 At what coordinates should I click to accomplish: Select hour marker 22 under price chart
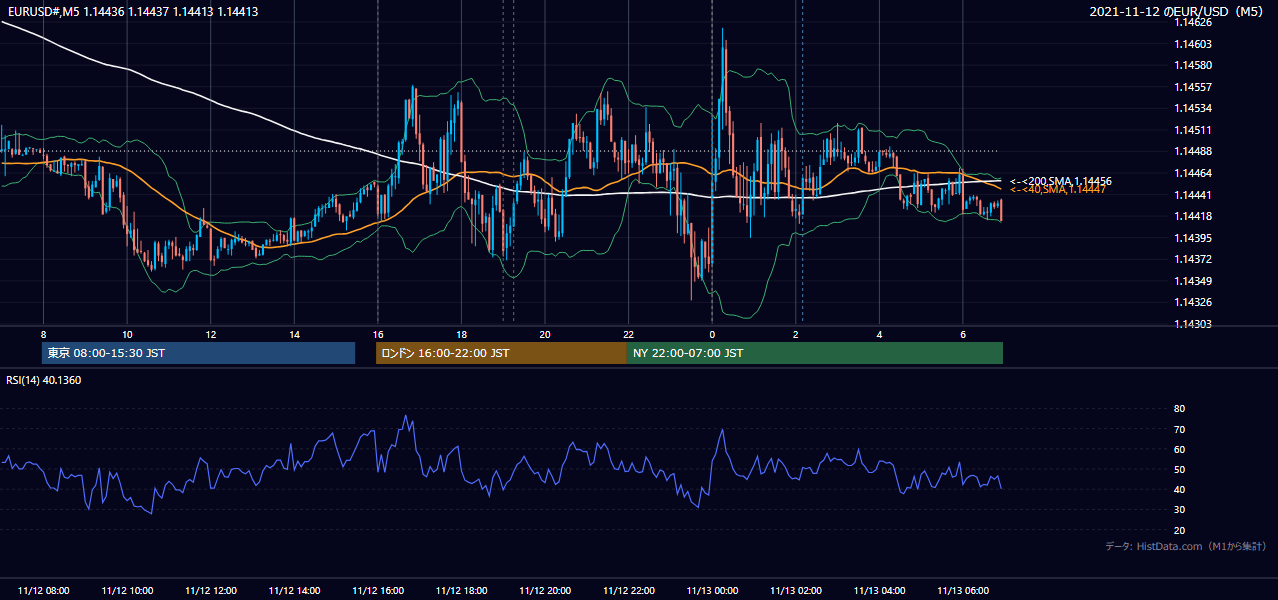tap(628, 333)
